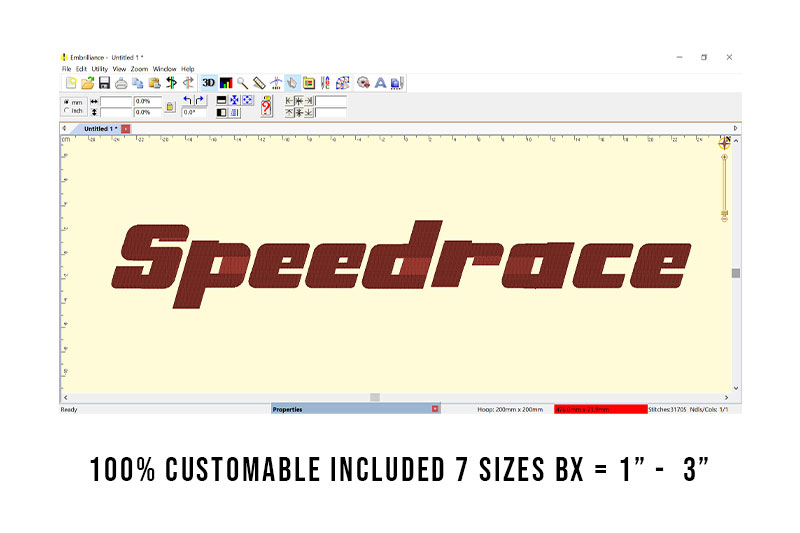Viewport: 800px width, 533px height.
Task: Rotate design left with blue arrow
Action: 187,100
